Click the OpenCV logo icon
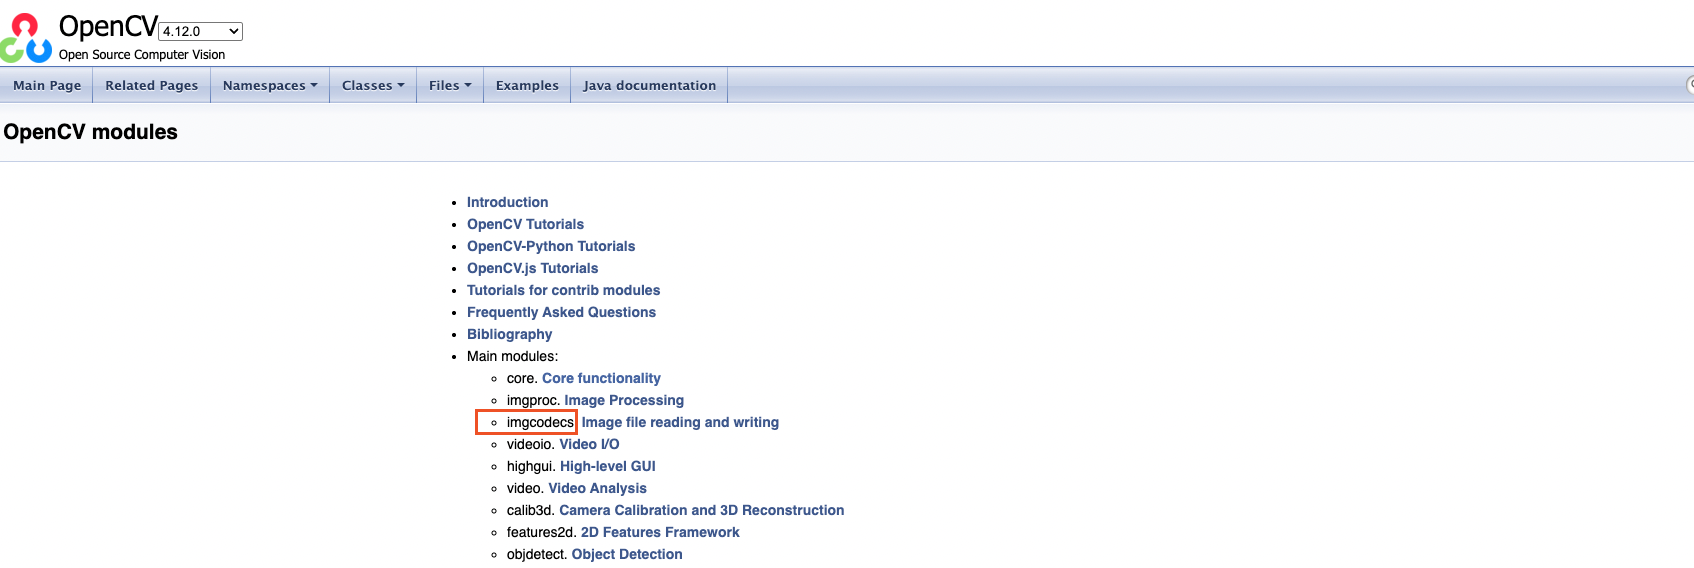The width and height of the screenshot is (1694, 568). 25,38
